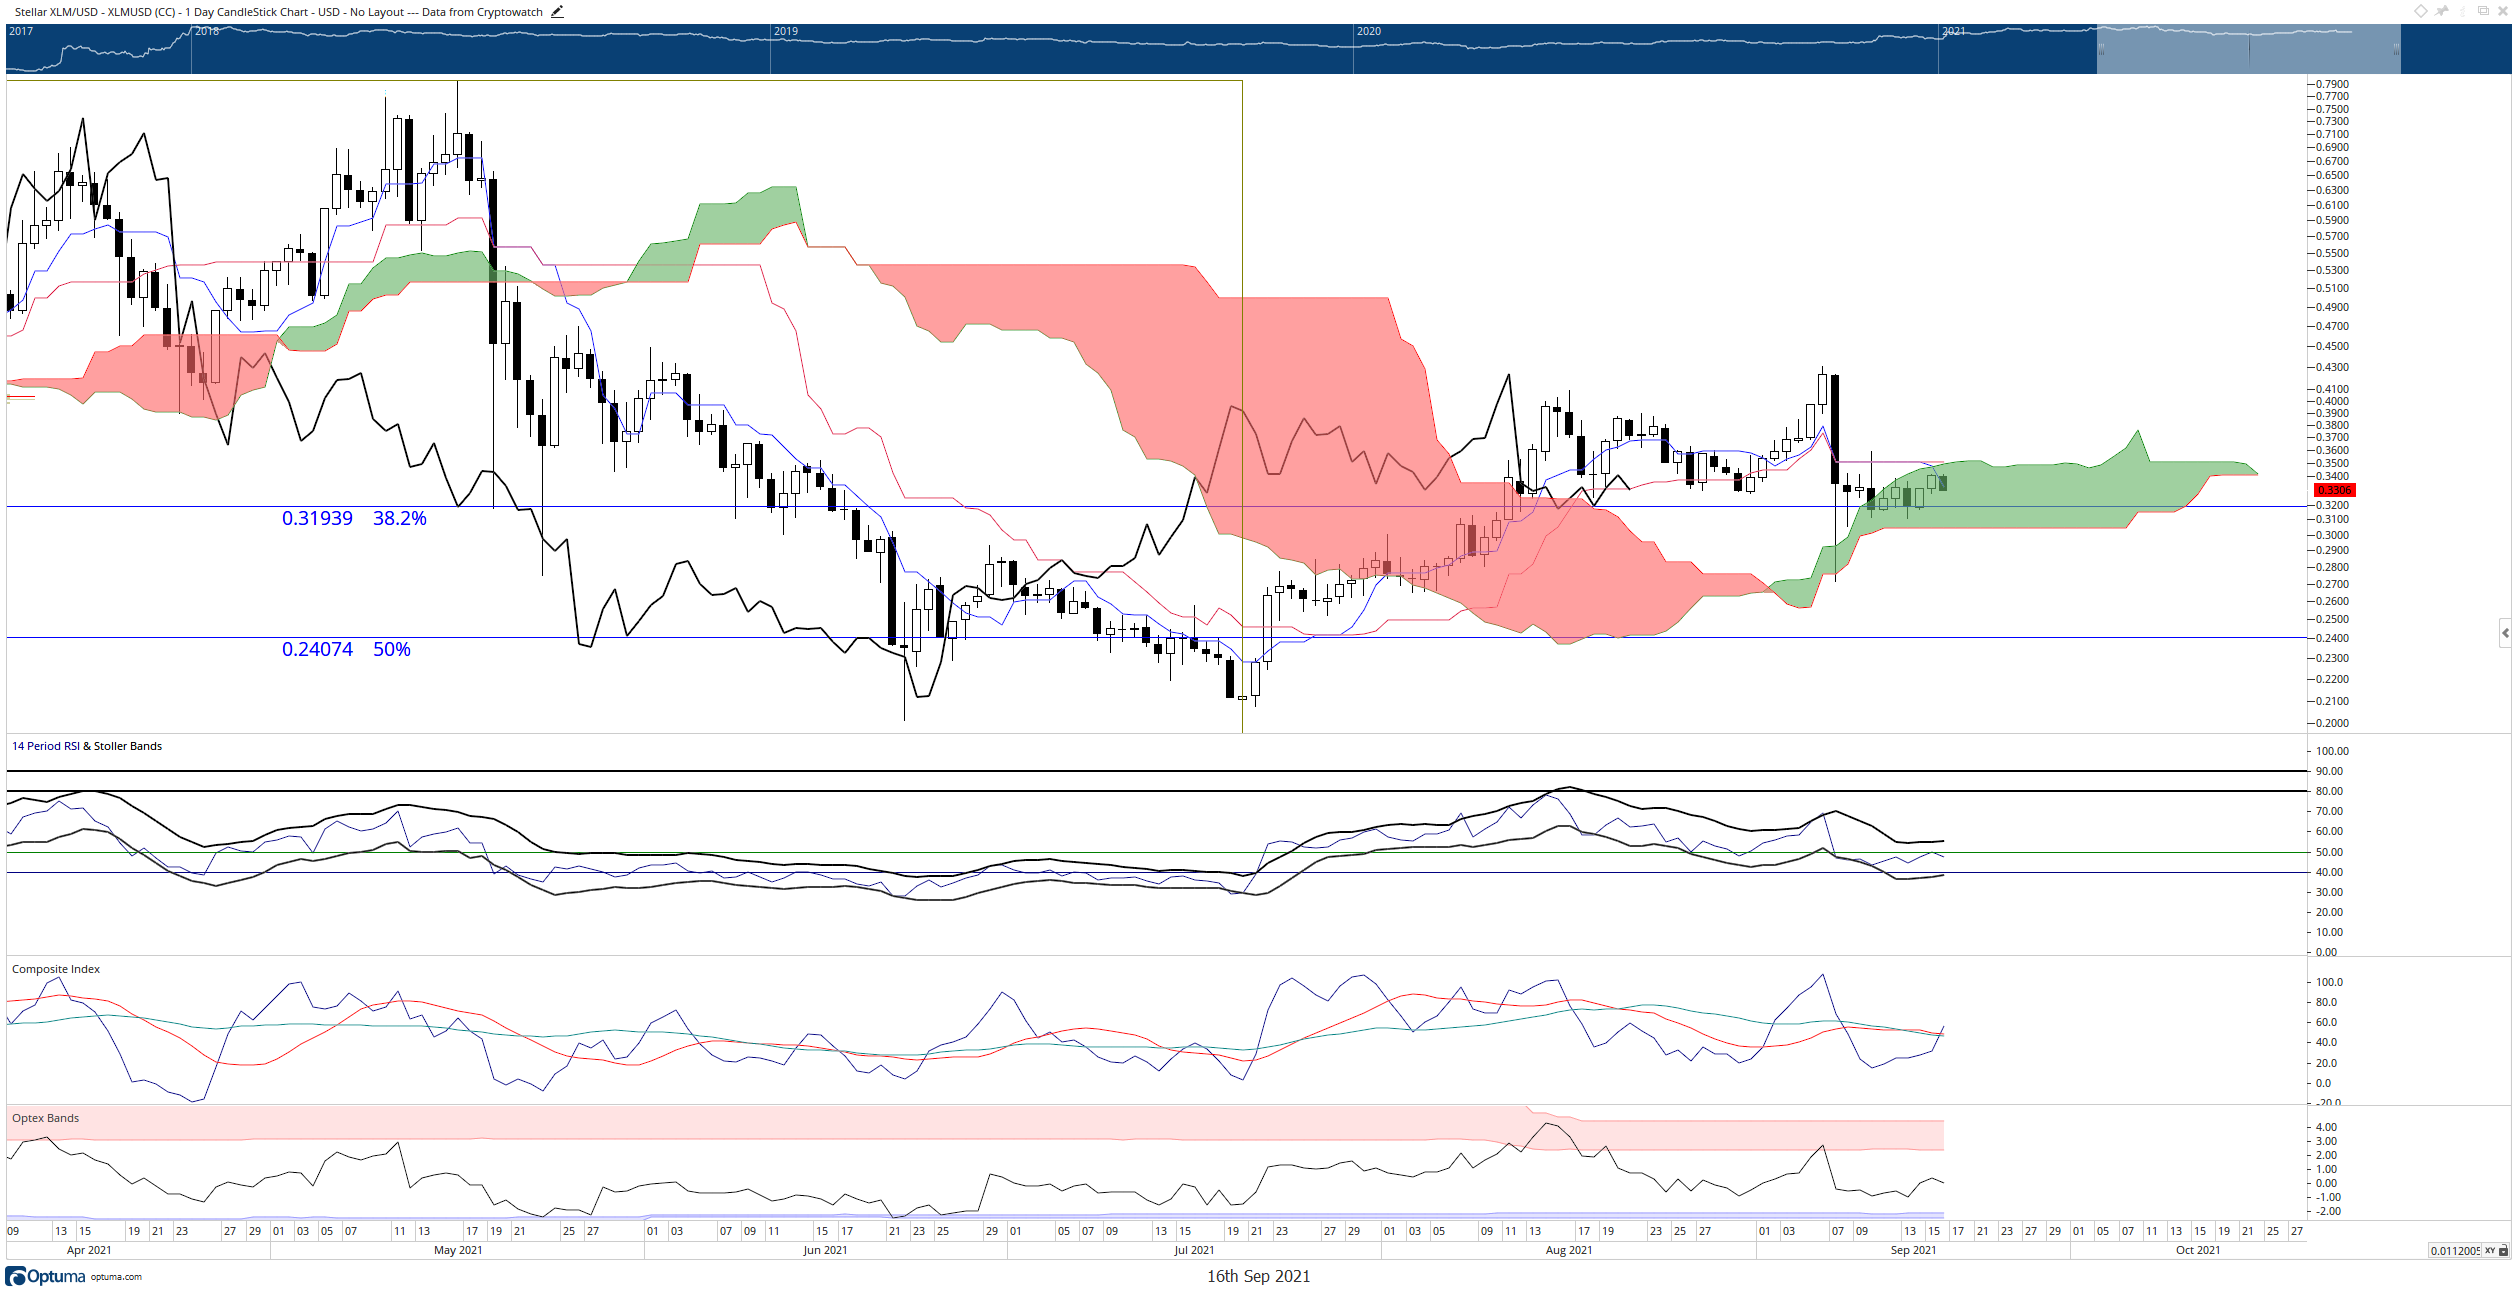This screenshot has height=1292, width=2518.
Task: Click May 2021 on the time axis
Action: point(458,1250)
